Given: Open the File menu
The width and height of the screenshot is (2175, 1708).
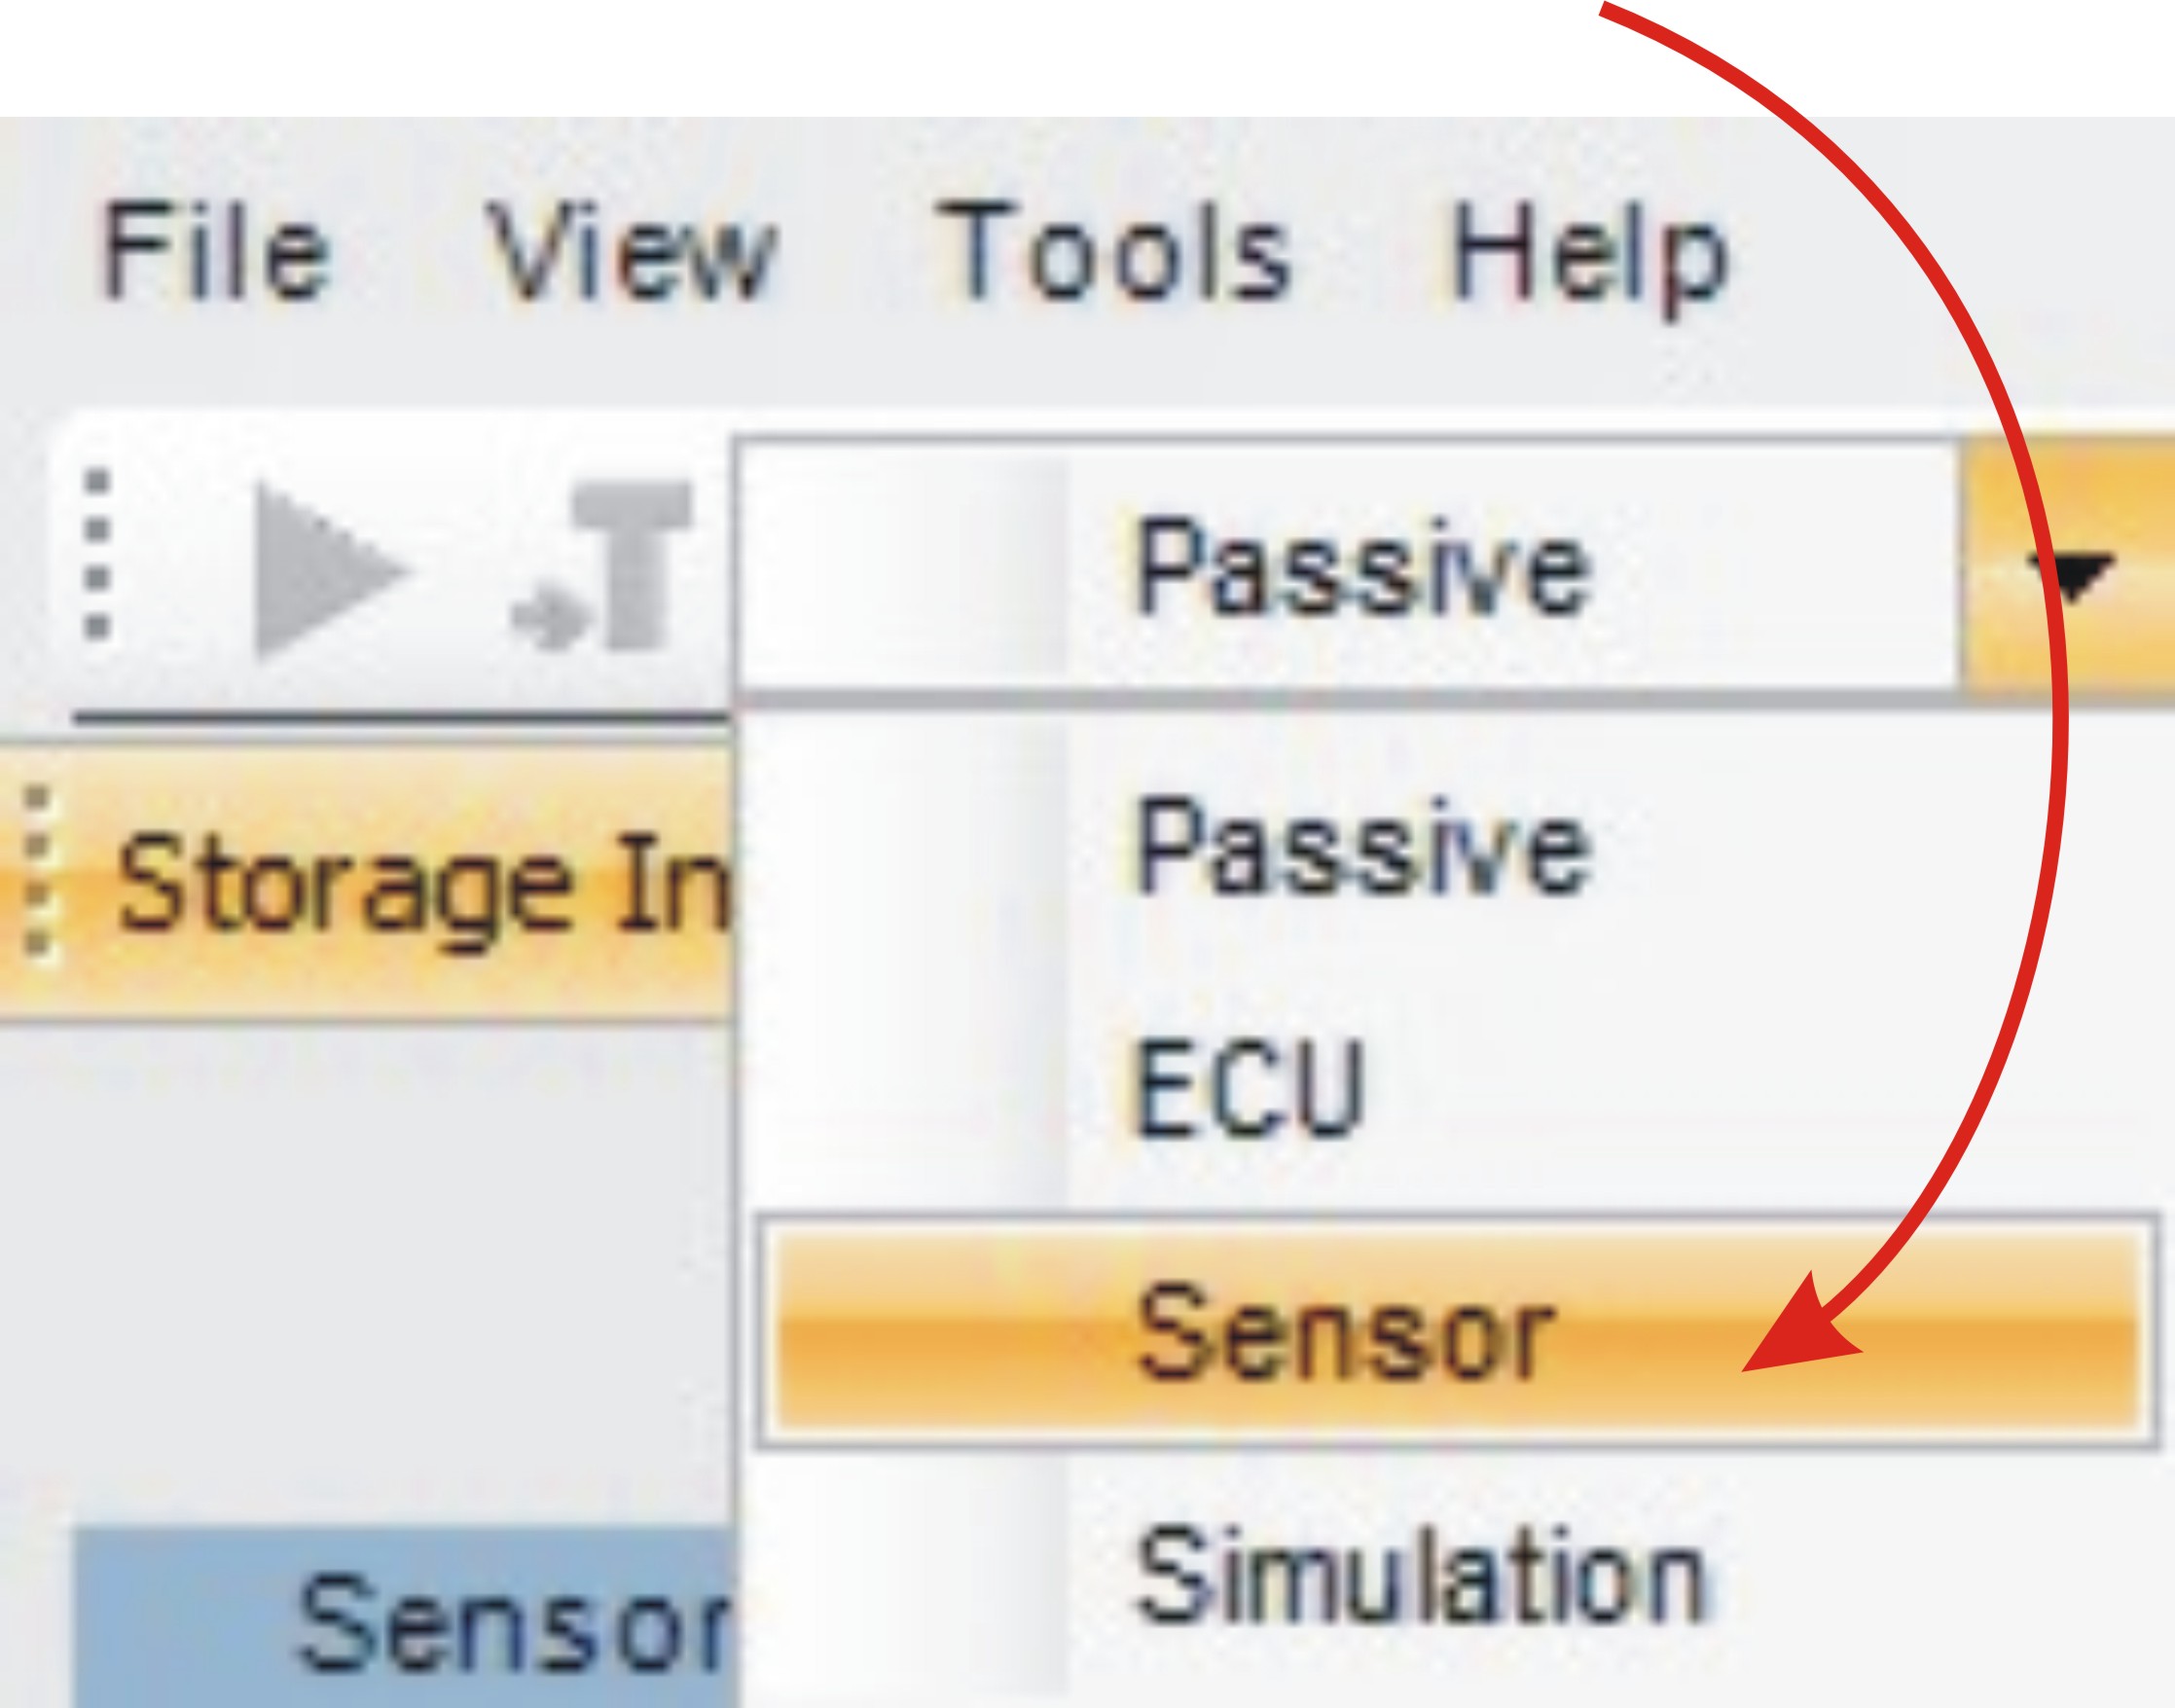Looking at the screenshot, I should [x=215, y=251].
